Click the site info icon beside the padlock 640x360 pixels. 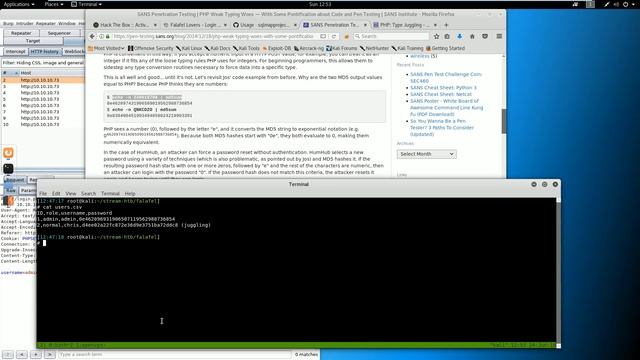point(102,36)
